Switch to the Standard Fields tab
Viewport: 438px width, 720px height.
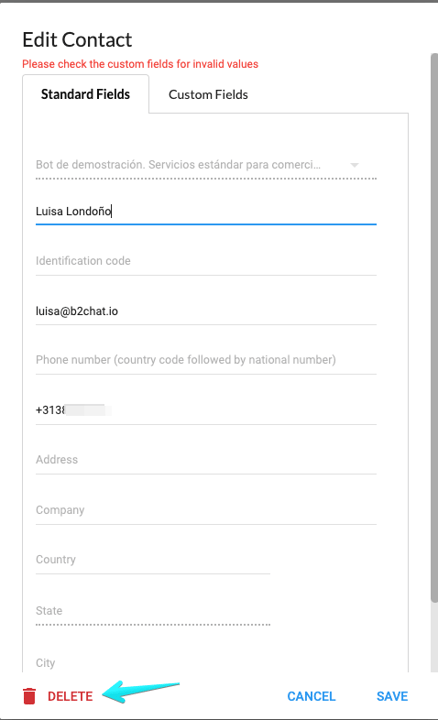tap(85, 94)
